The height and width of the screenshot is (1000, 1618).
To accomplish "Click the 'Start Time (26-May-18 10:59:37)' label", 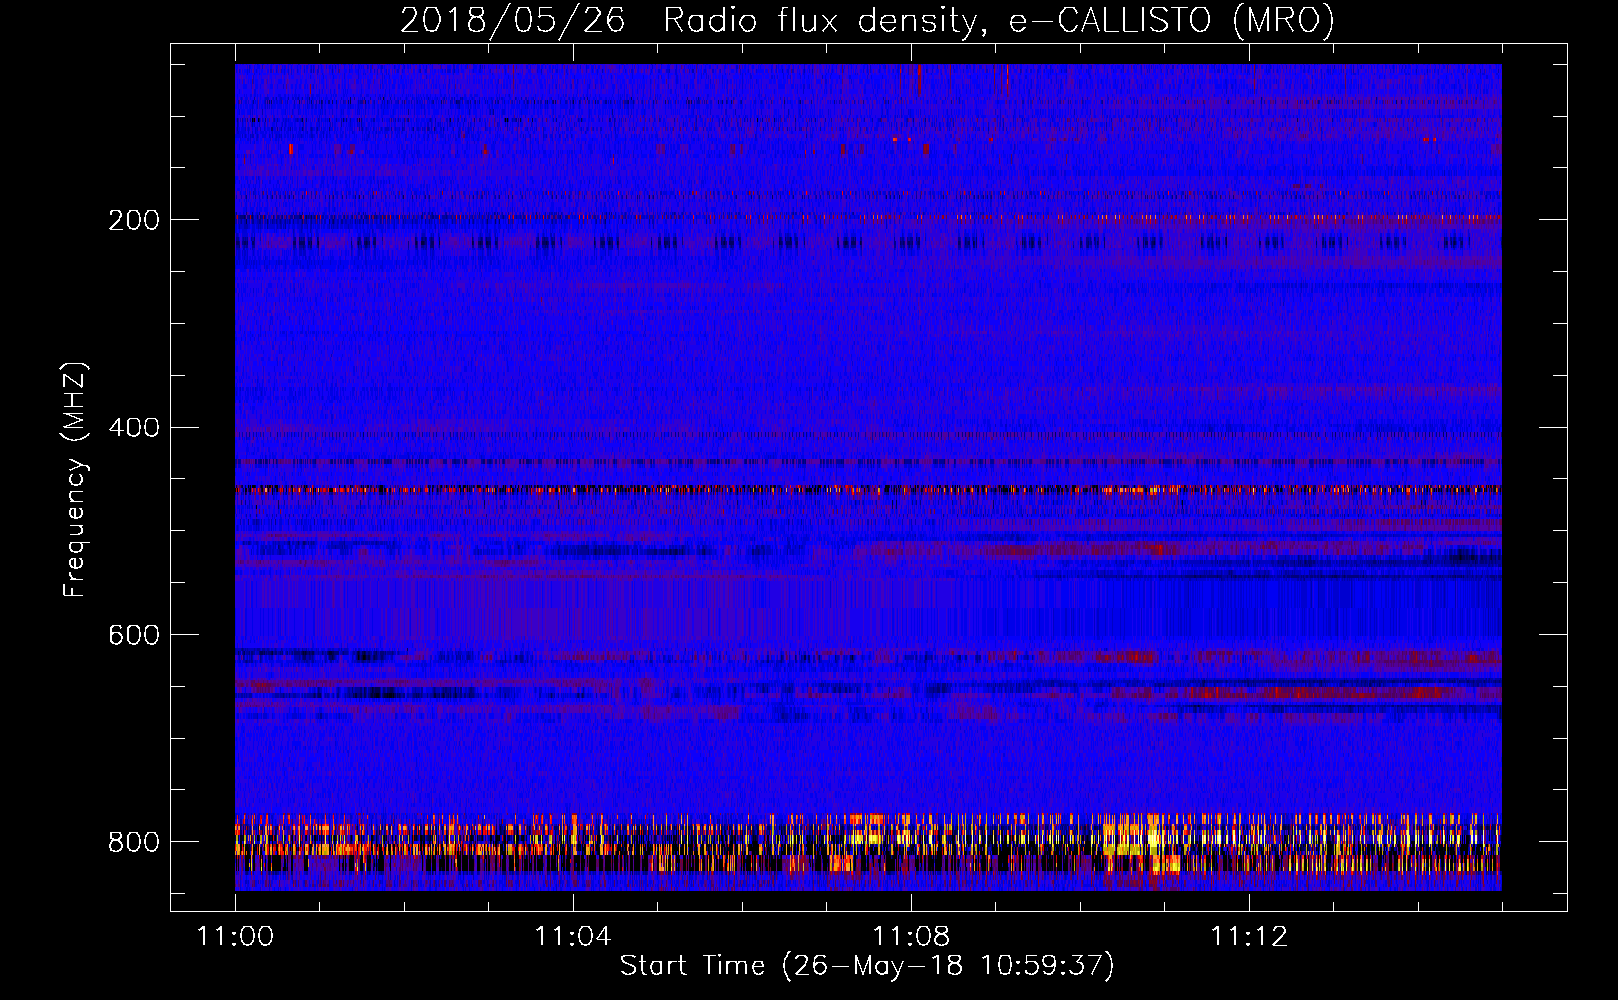I will [867, 966].
